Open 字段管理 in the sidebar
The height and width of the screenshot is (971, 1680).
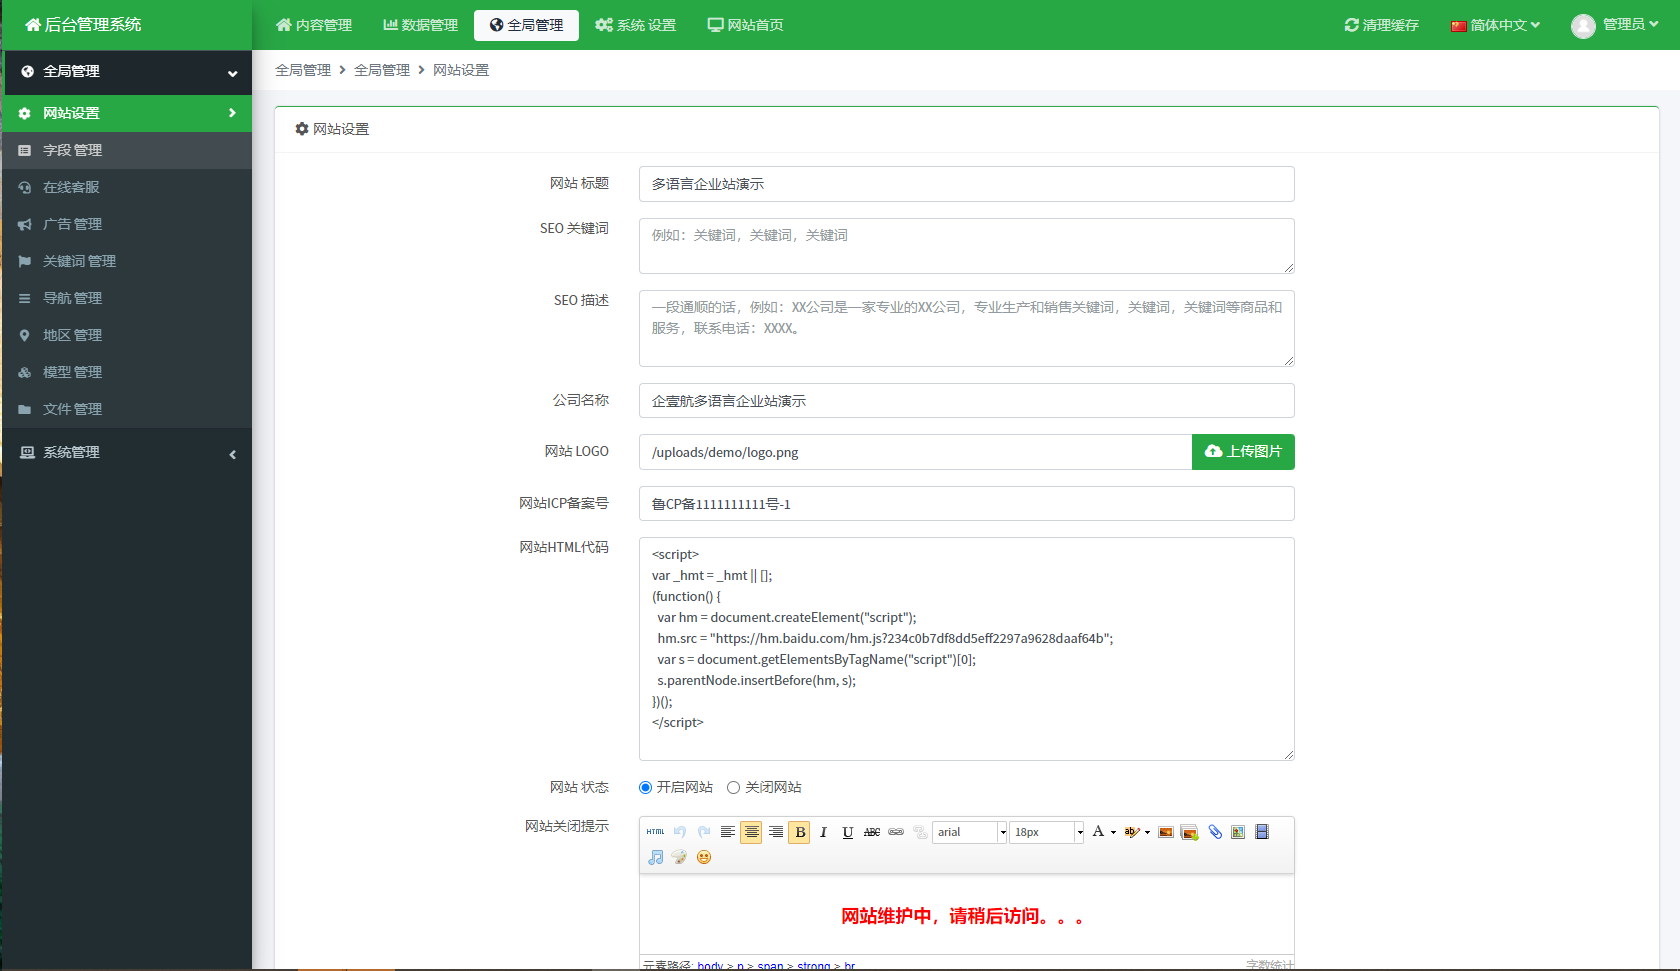click(x=127, y=150)
